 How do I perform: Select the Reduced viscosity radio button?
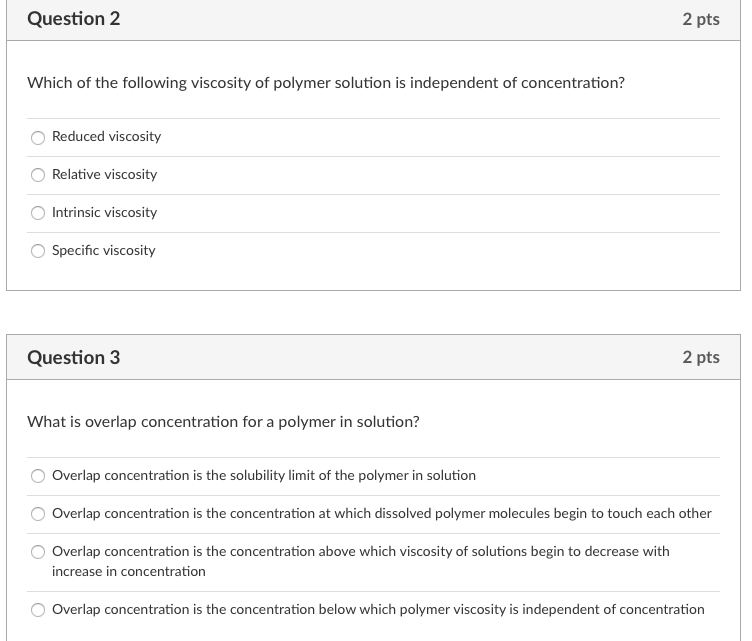38,137
